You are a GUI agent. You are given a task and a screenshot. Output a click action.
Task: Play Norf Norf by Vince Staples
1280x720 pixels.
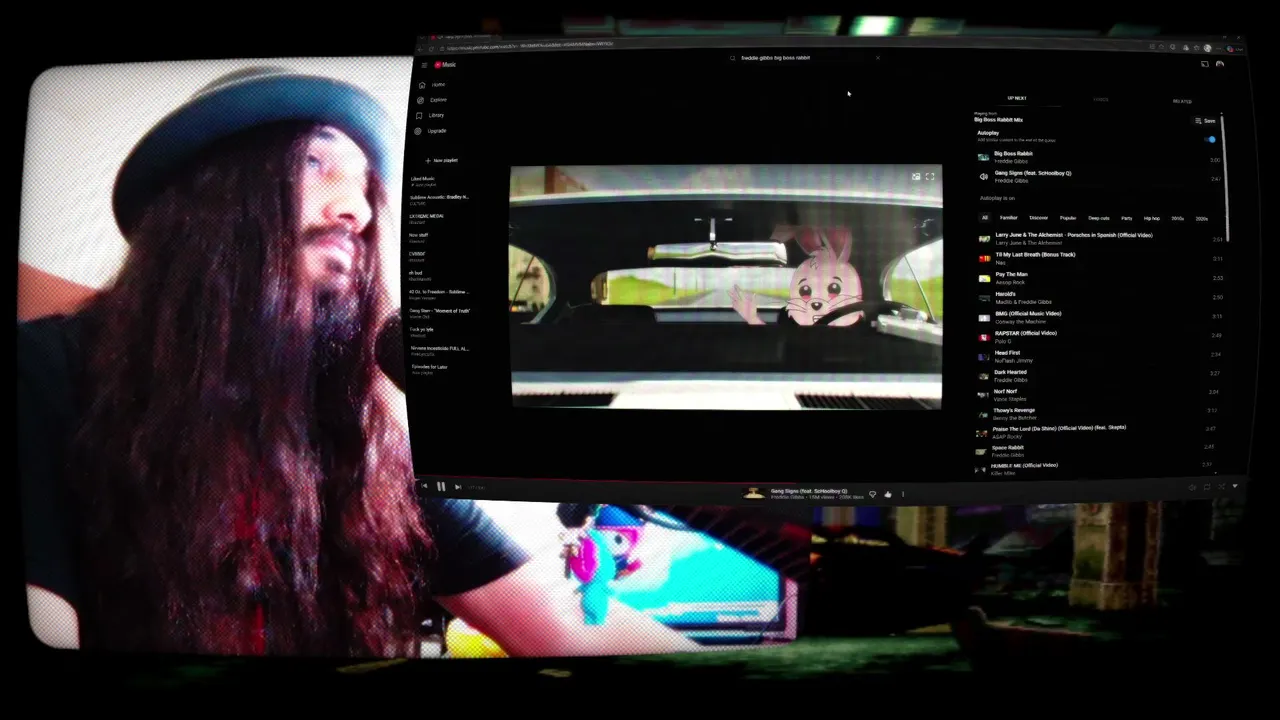click(x=1100, y=395)
